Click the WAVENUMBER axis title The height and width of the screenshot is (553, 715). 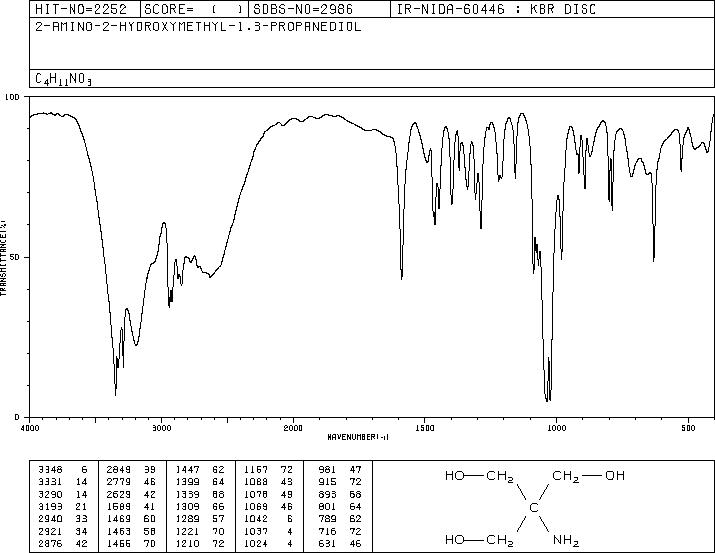coord(358,437)
